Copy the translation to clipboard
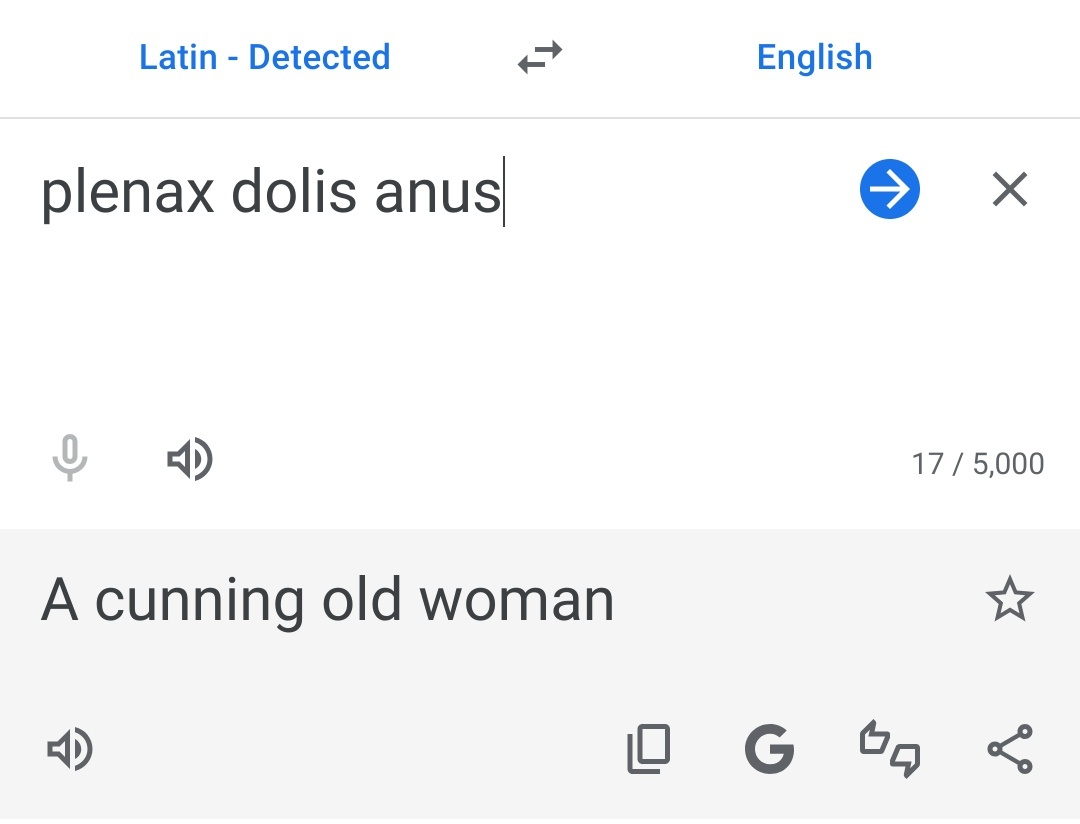1080x824 pixels. click(x=648, y=749)
